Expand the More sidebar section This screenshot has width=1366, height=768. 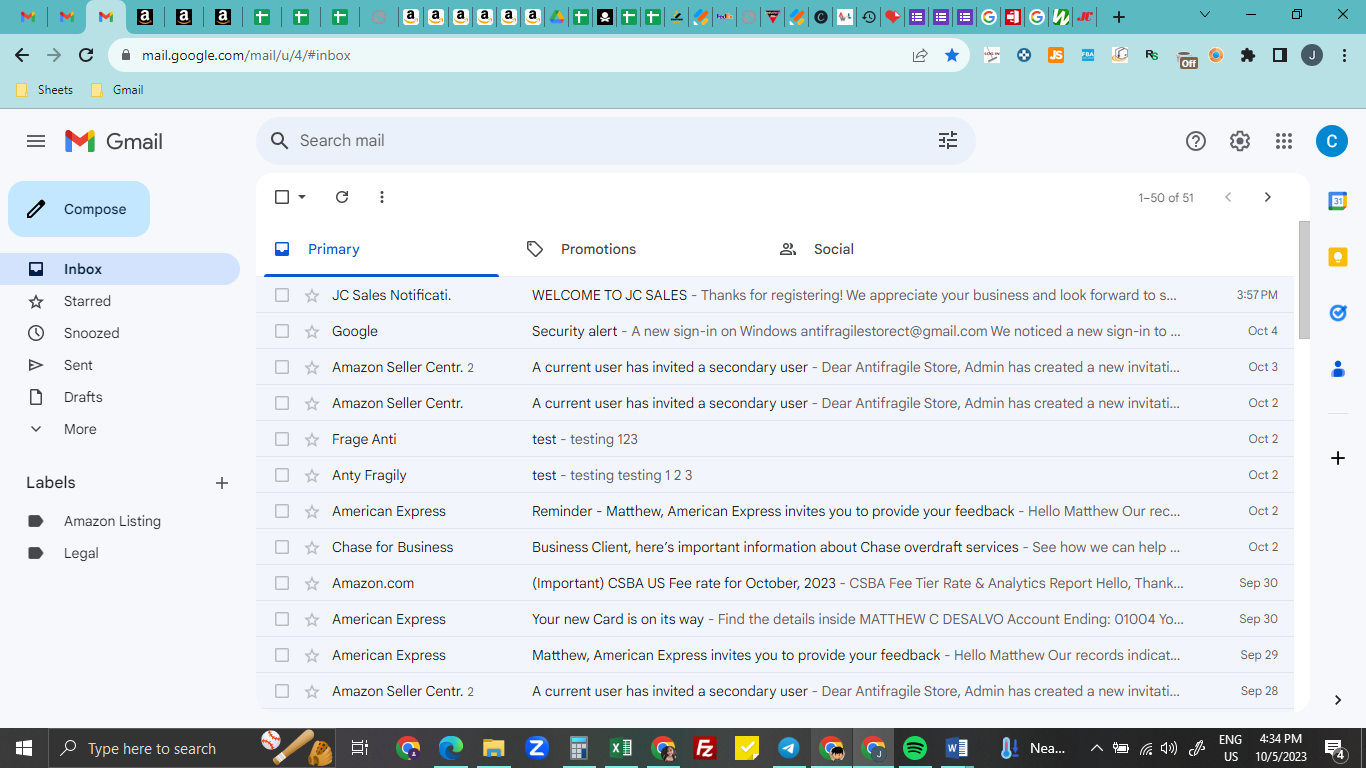[x=80, y=429]
